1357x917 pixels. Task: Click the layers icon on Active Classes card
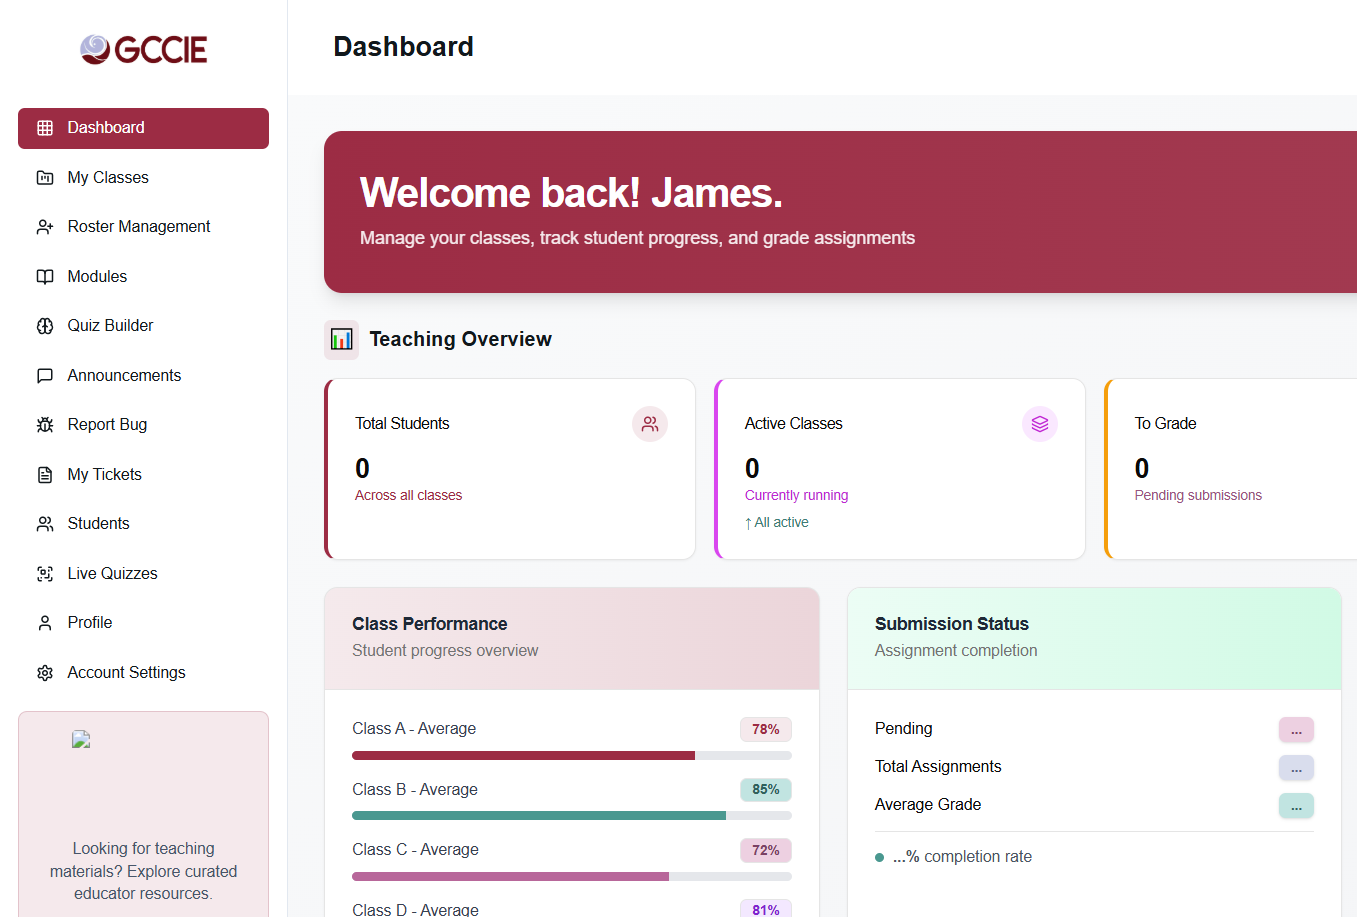(x=1040, y=424)
